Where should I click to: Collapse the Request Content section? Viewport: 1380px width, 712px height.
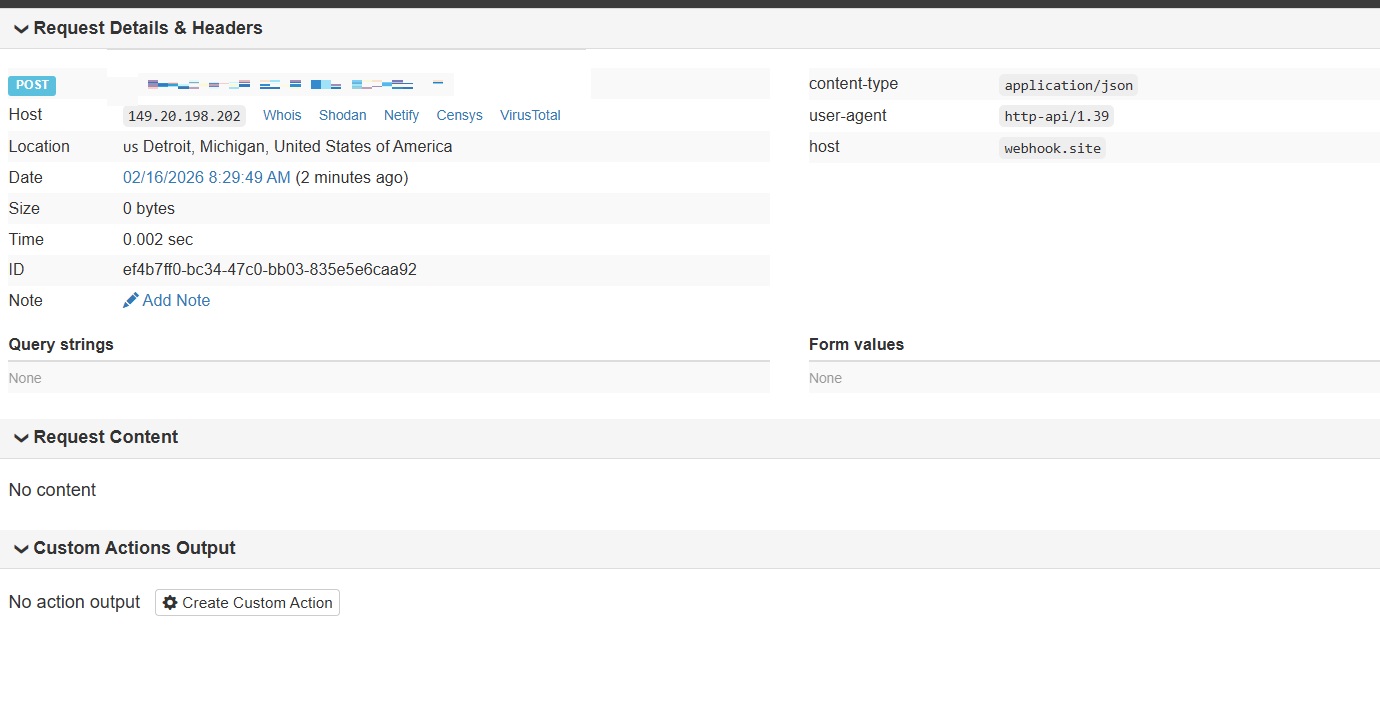(x=20, y=437)
